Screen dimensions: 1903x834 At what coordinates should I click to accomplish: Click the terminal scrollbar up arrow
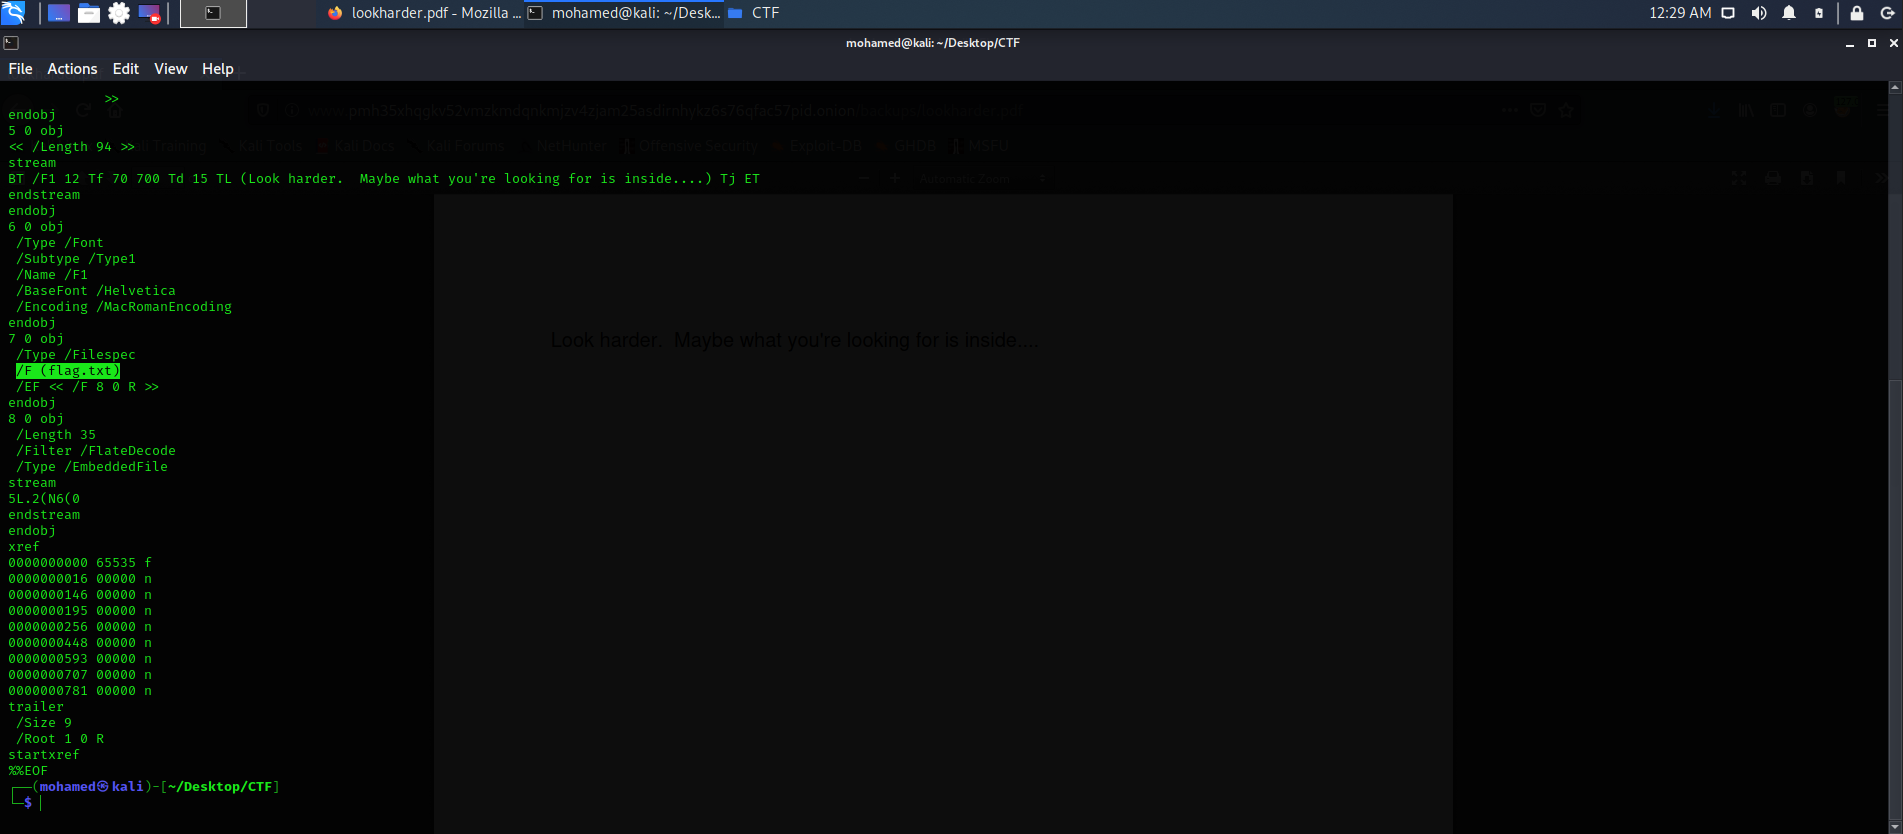point(1895,88)
